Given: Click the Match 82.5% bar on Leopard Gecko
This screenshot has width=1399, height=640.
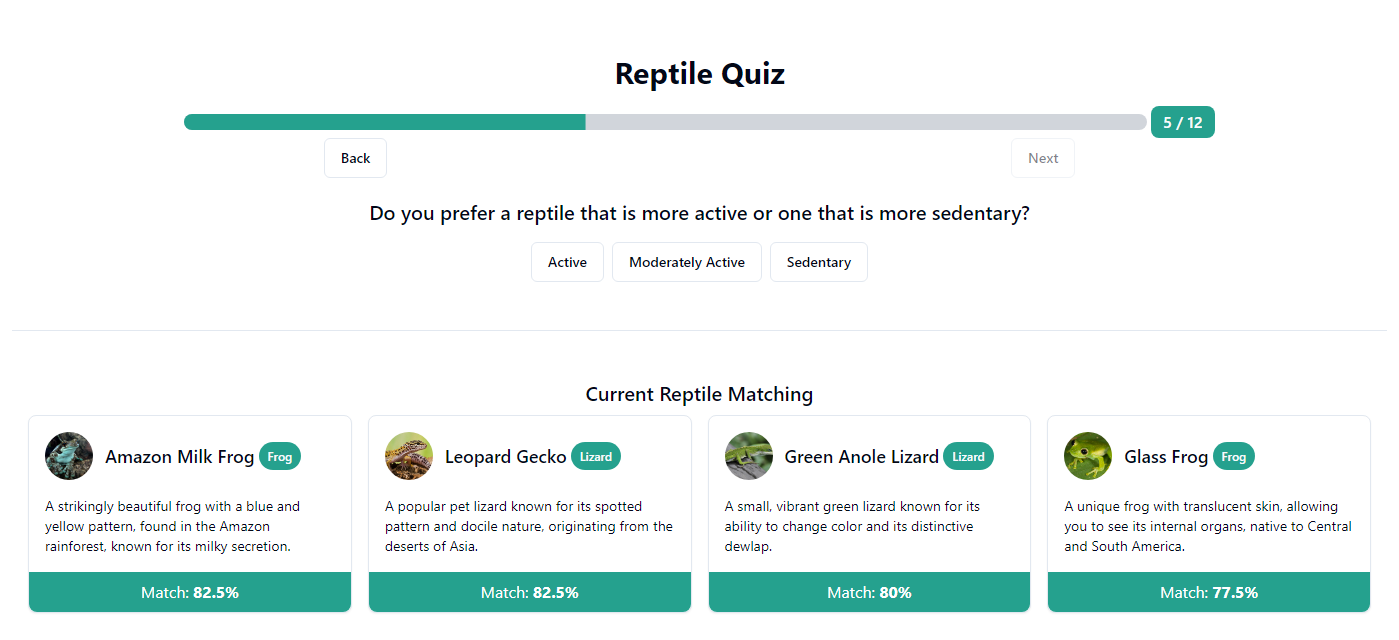Looking at the screenshot, I should coord(529,591).
